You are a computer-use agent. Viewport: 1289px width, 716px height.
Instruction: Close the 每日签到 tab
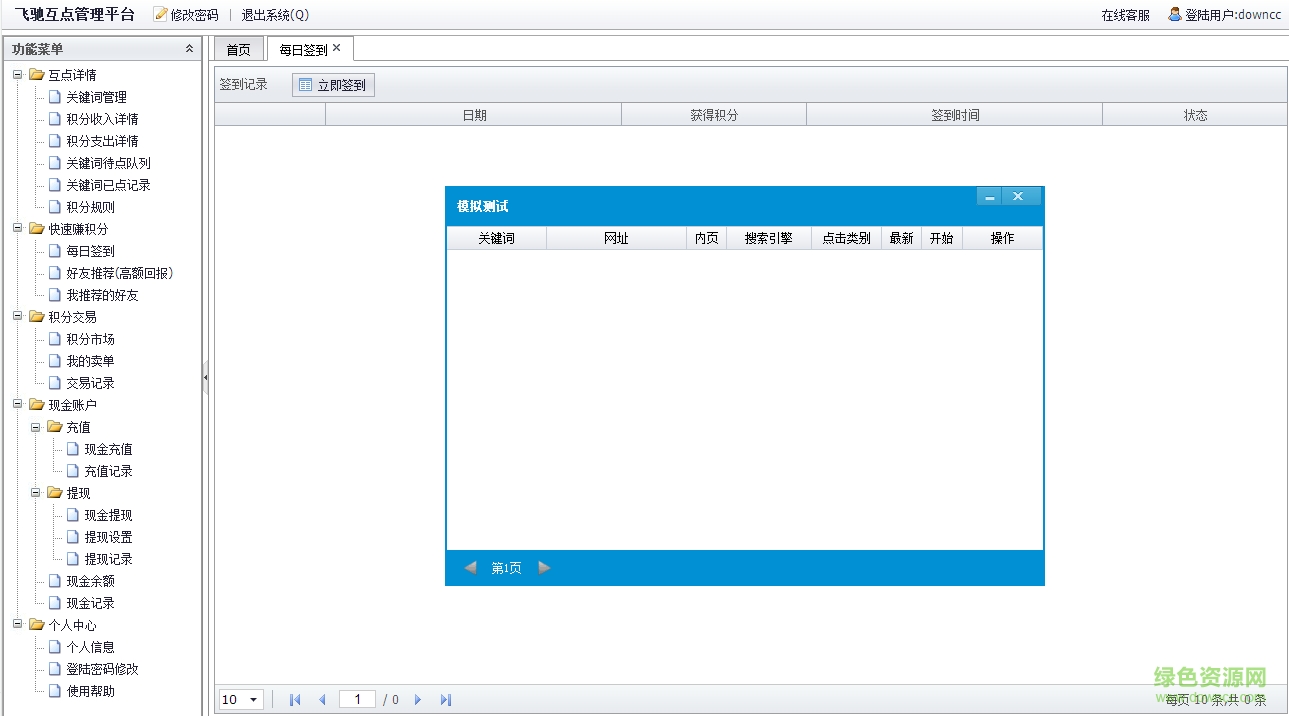pyautogui.click(x=337, y=48)
